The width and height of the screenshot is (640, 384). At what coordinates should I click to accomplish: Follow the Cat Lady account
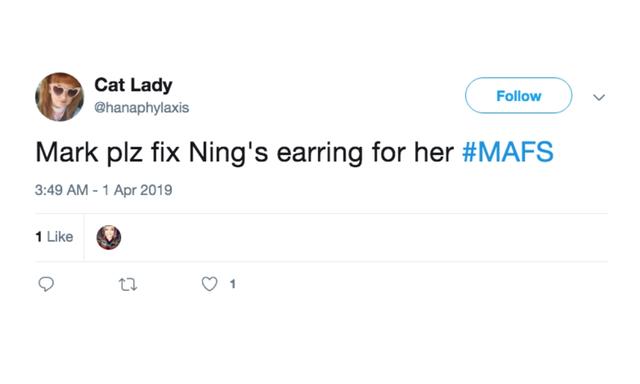[x=518, y=95]
